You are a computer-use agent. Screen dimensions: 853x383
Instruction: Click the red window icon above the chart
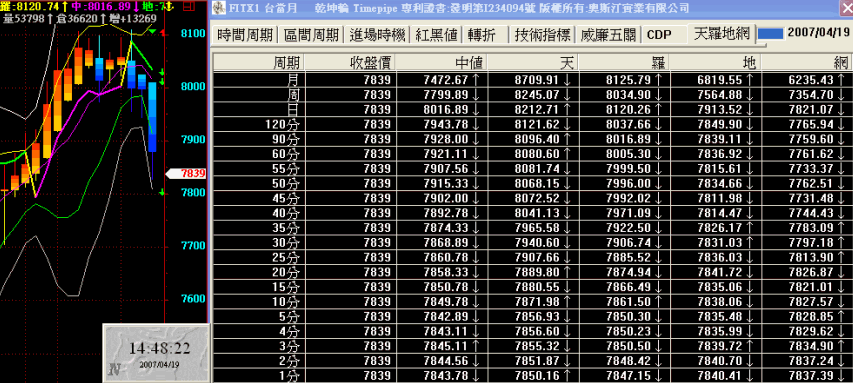188,7
